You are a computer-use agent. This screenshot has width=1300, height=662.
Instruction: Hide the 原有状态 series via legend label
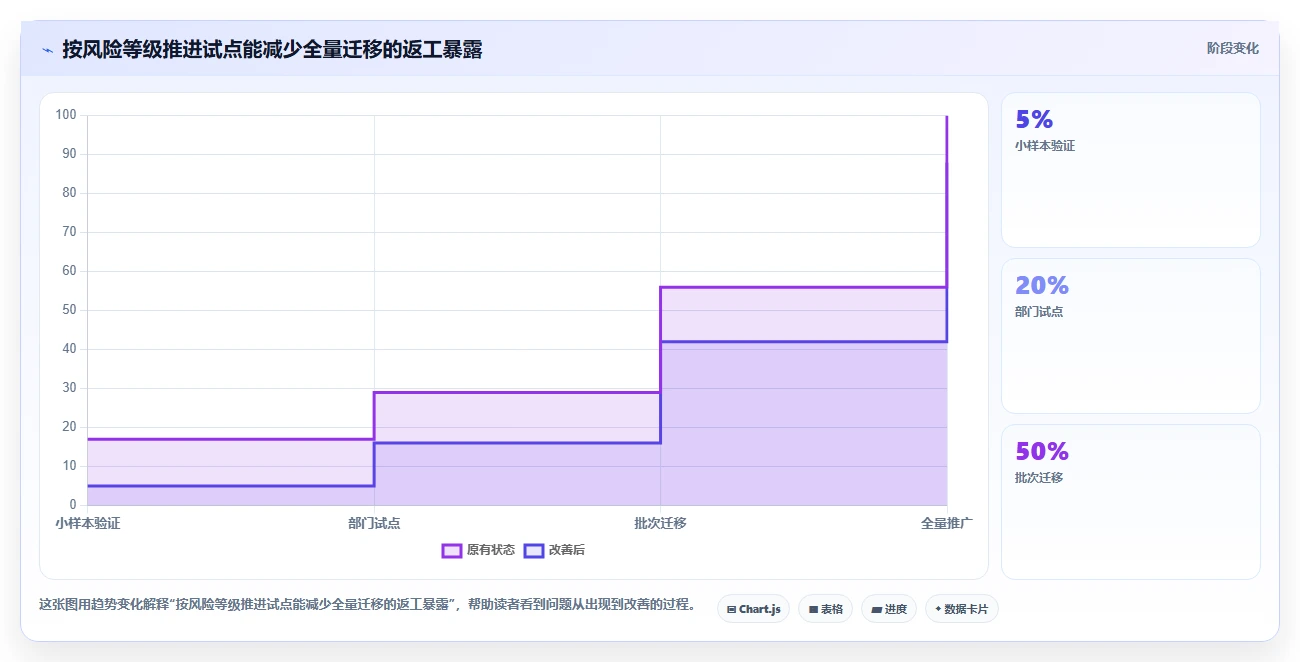pyautogui.click(x=491, y=551)
